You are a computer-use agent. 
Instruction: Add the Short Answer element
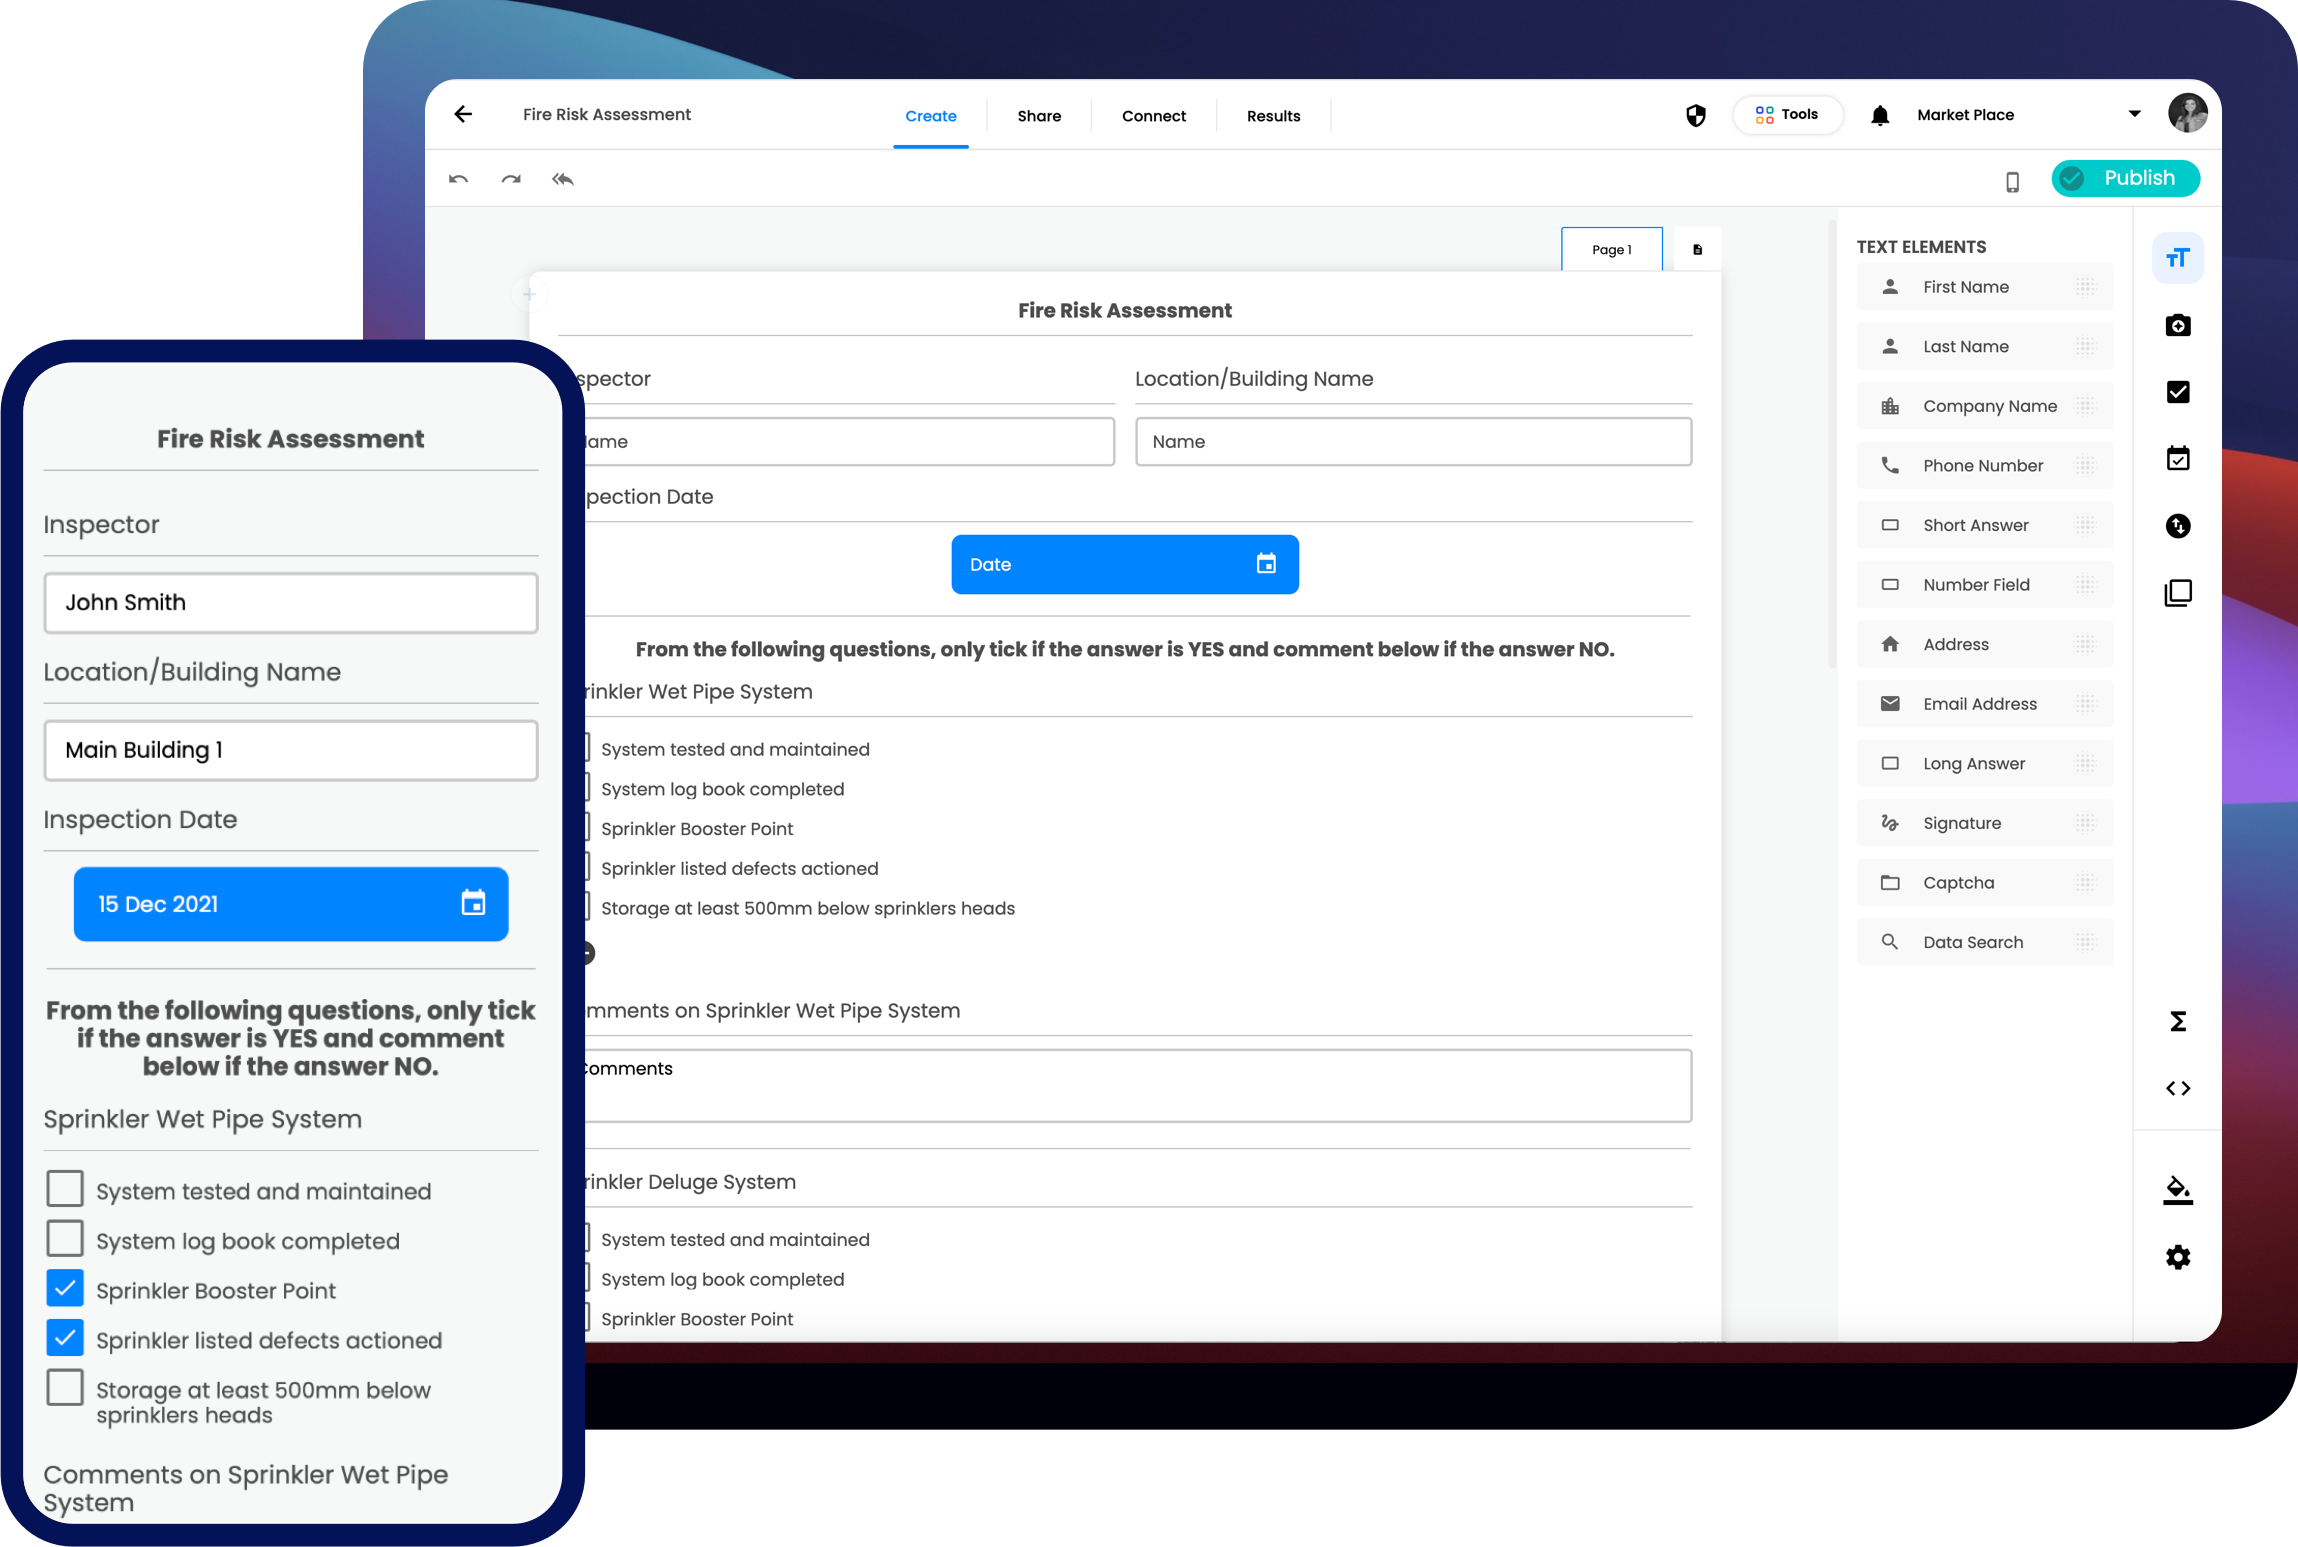(x=1984, y=525)
